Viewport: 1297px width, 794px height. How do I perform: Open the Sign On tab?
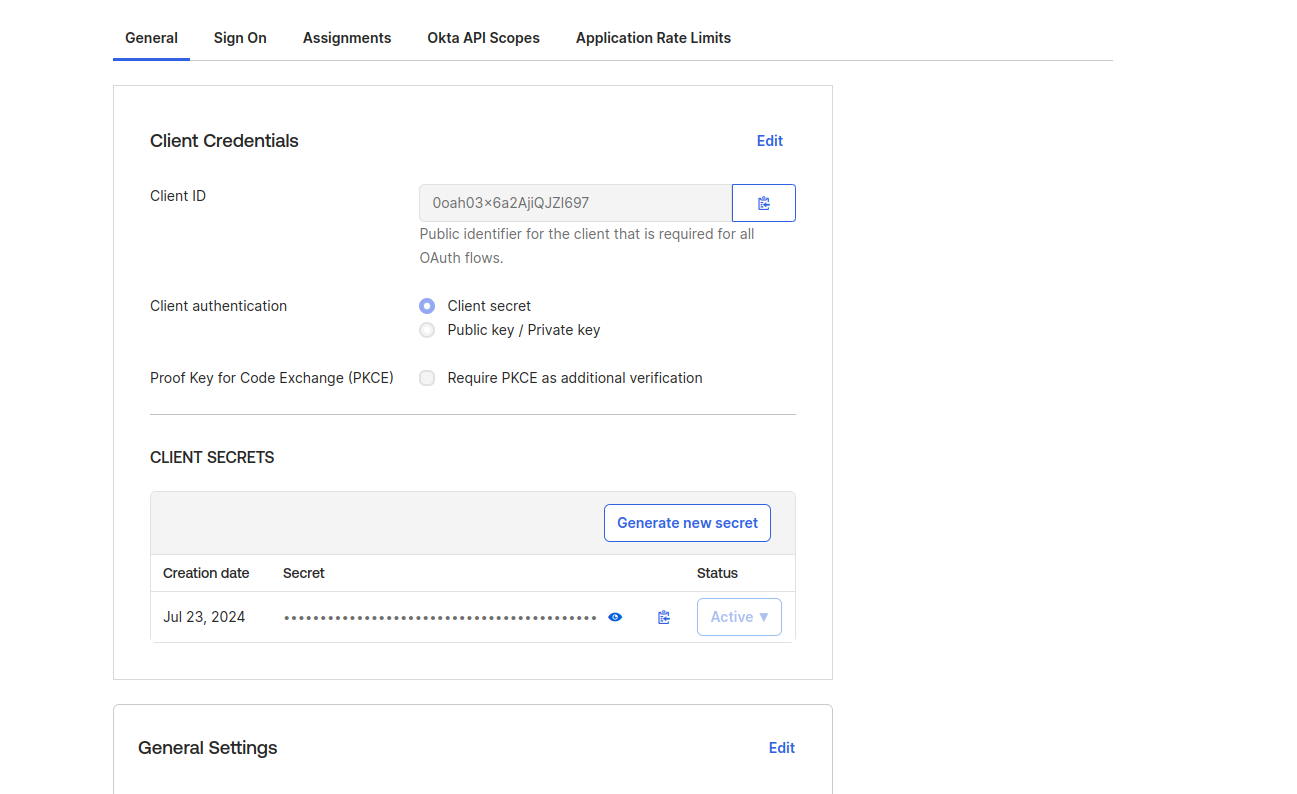pyautogui.click(x=240, y=38)
